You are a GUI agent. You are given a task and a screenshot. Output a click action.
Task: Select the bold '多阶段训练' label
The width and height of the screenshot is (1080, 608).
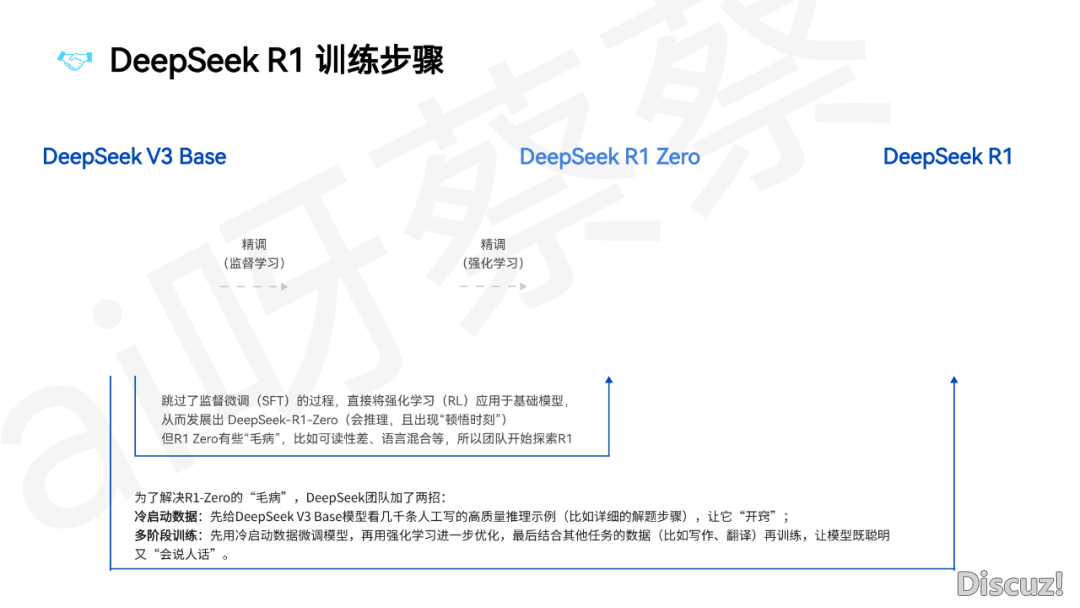(166, 536)
